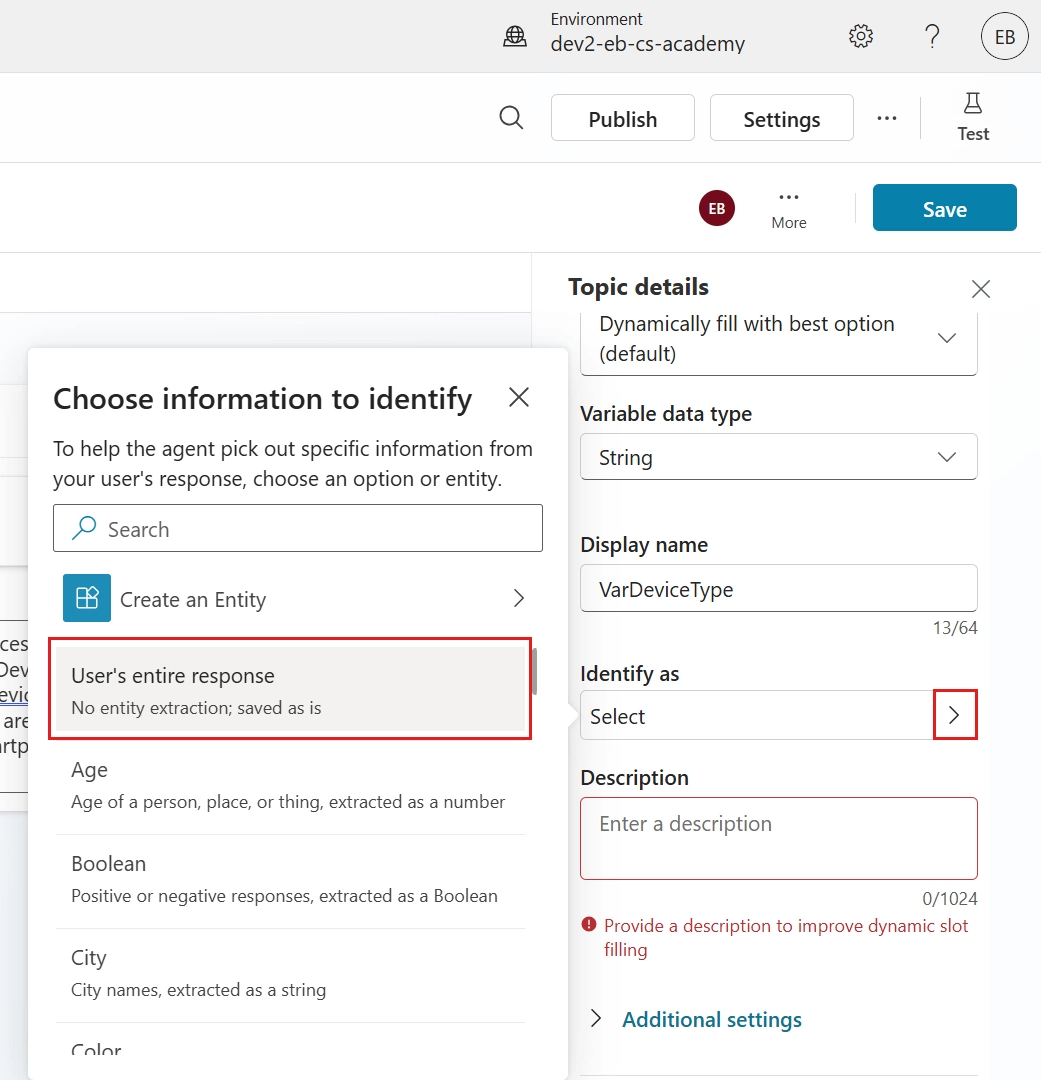Click the search magnifier icon in toolbar
The height and width of the screenshot is (1080, 1041).
pos(511,118)
